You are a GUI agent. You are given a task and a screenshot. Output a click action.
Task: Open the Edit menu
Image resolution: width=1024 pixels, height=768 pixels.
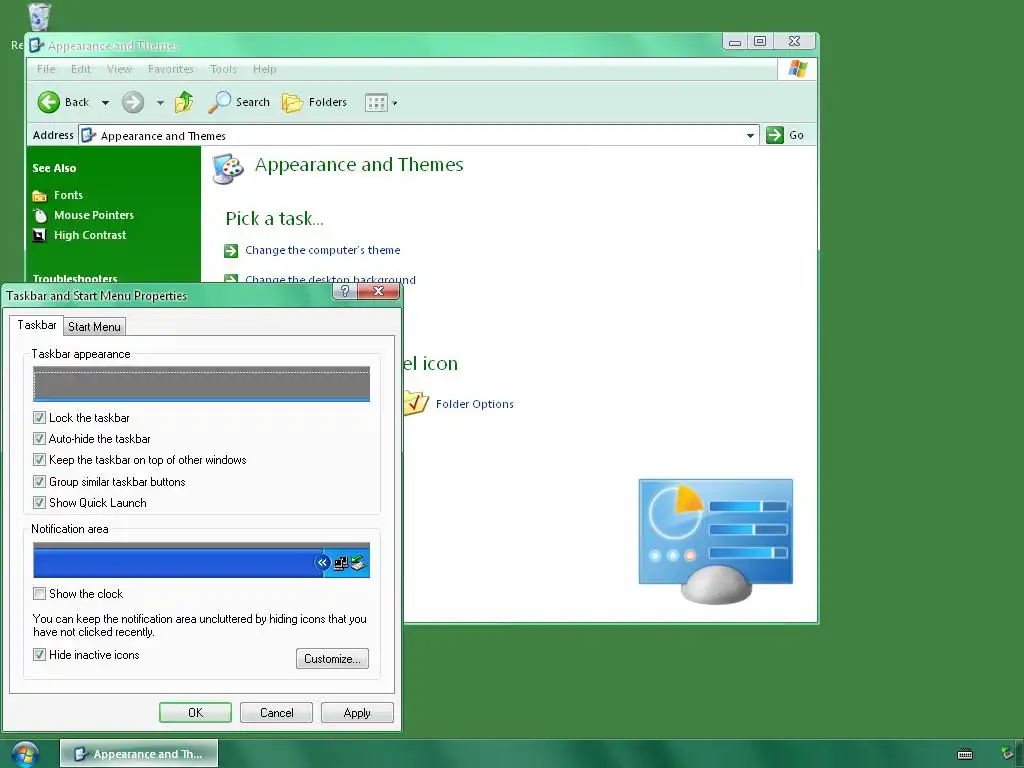point(81,69)
